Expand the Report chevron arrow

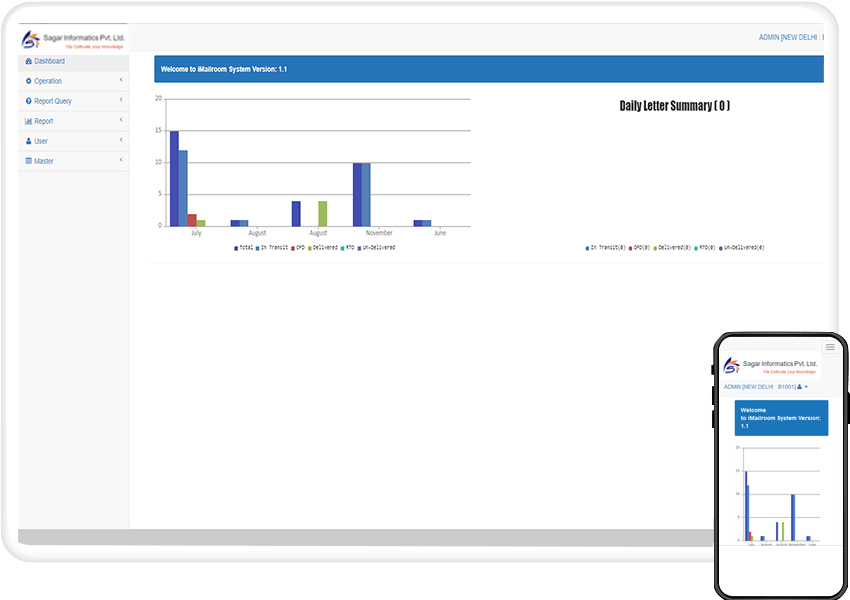pyautogui.click(x=121, y=120)
